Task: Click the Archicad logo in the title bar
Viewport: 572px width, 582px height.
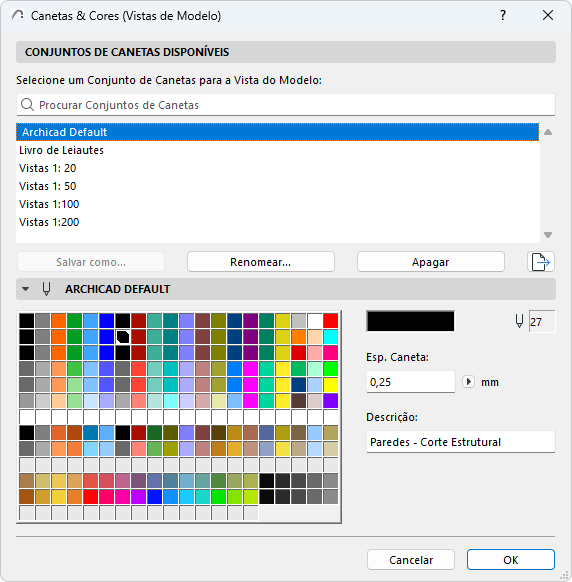Action: coord(17,16)
